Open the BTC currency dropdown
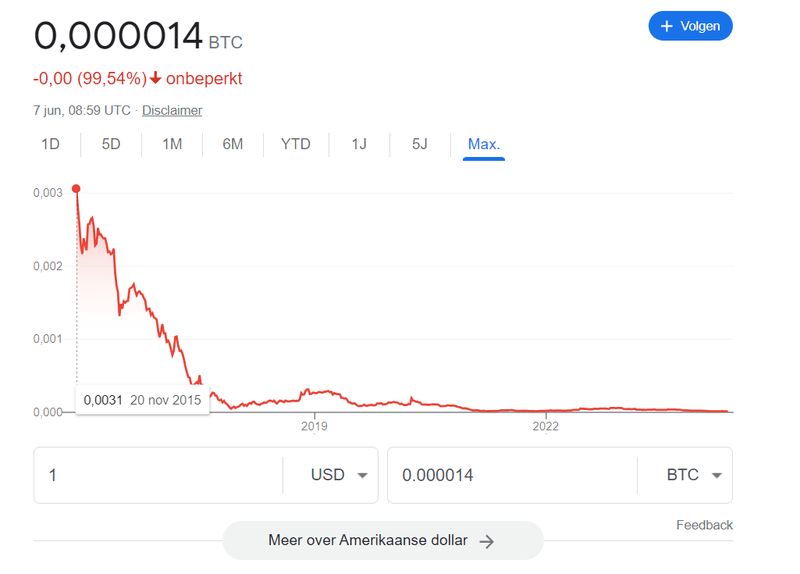The width and height of the screenshot is (800, 574). pyautogui.click(x=694, y=475)
